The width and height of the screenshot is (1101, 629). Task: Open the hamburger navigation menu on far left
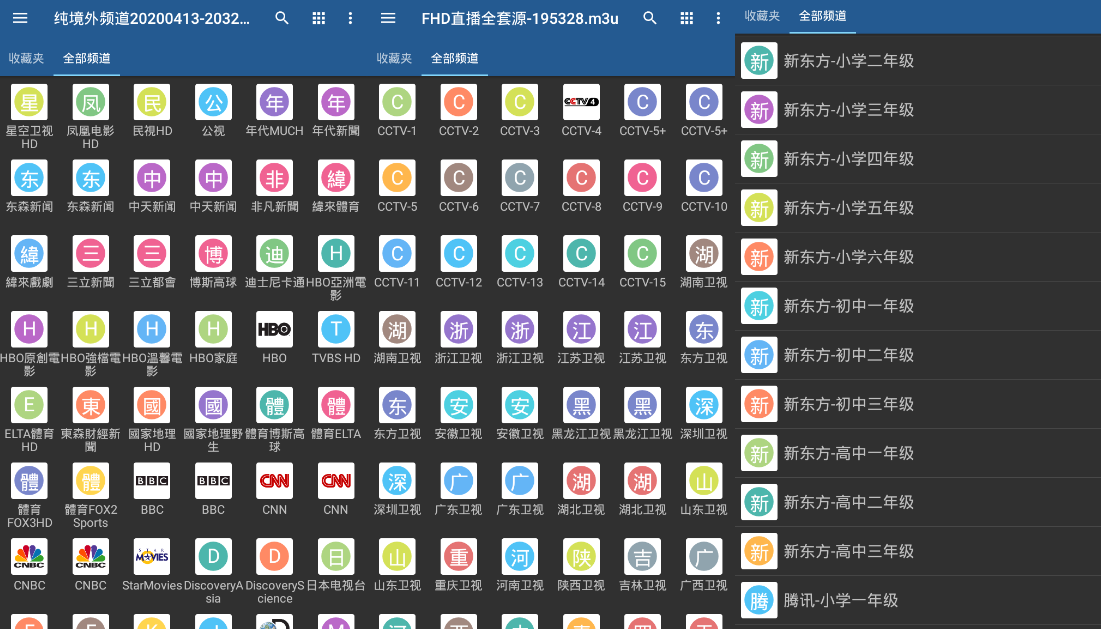[19, 18]
